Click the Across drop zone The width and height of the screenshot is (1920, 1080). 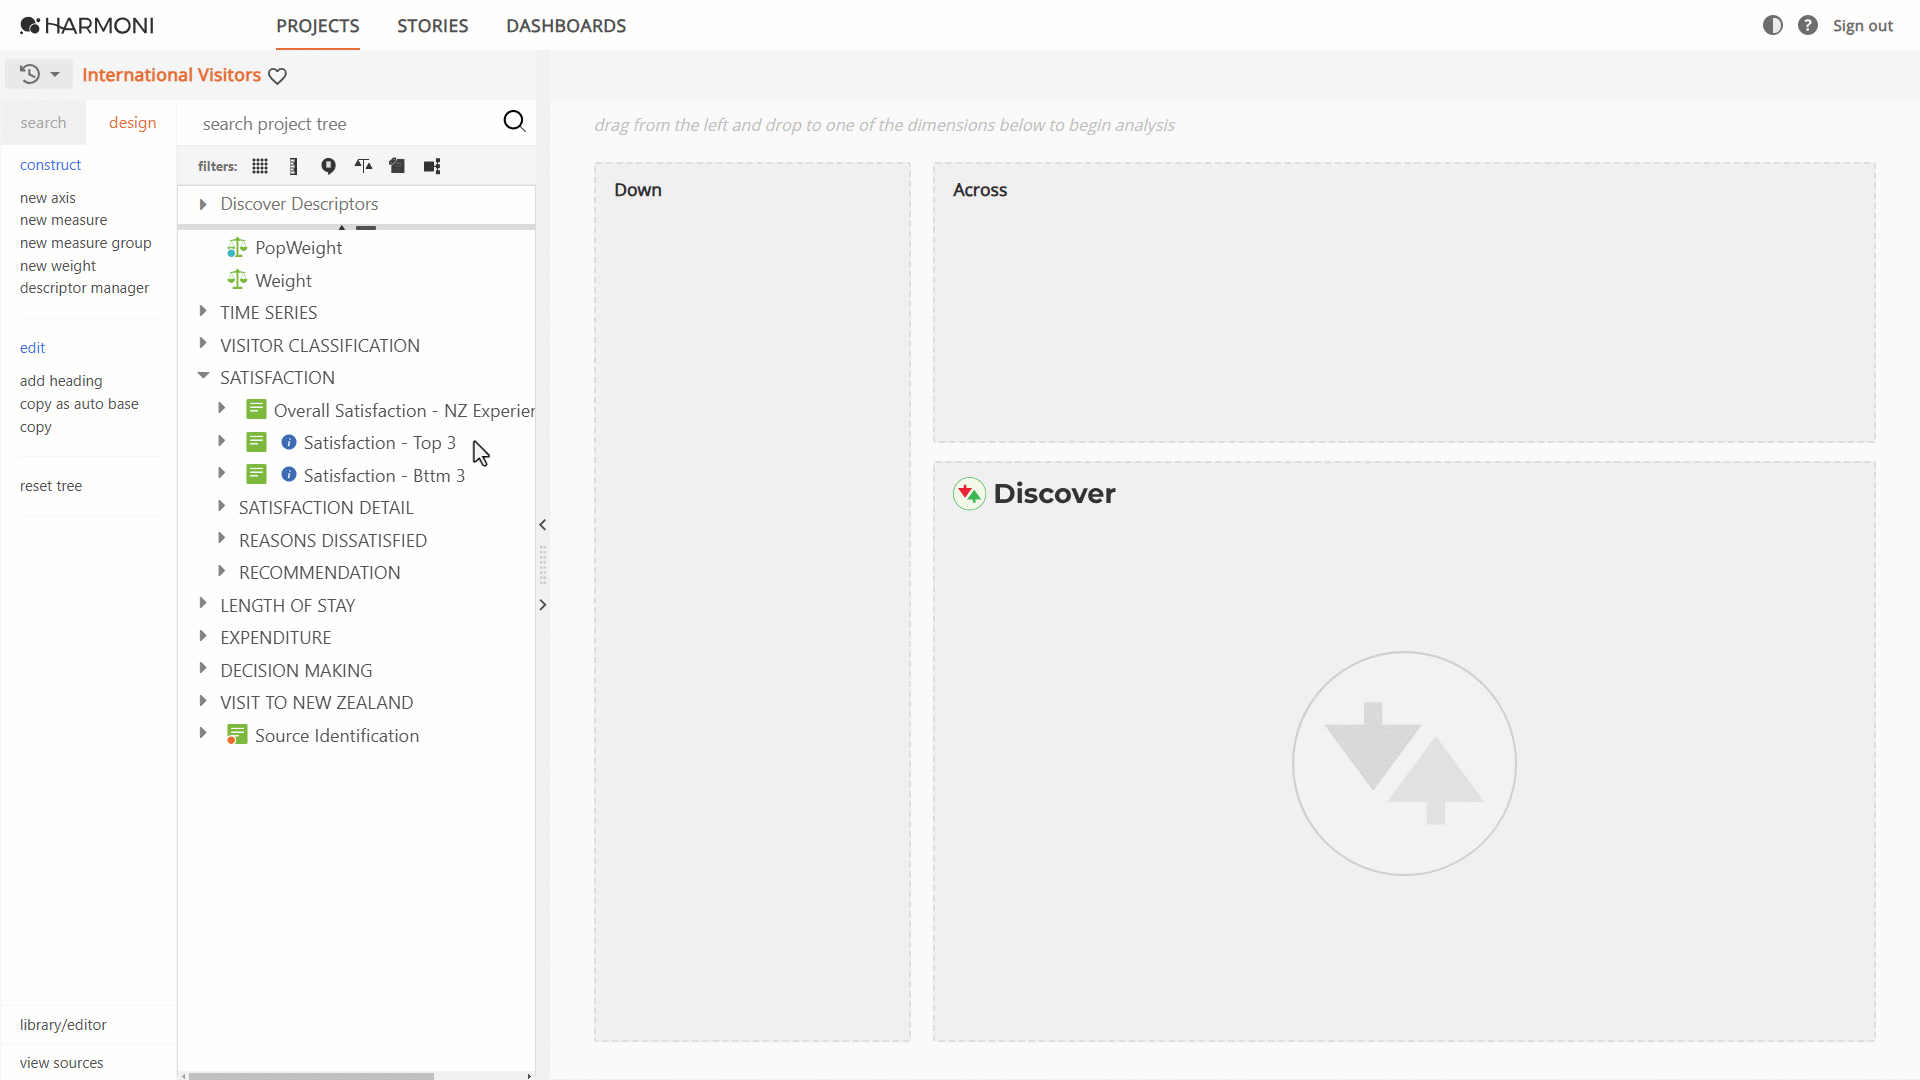[1404, 303]
